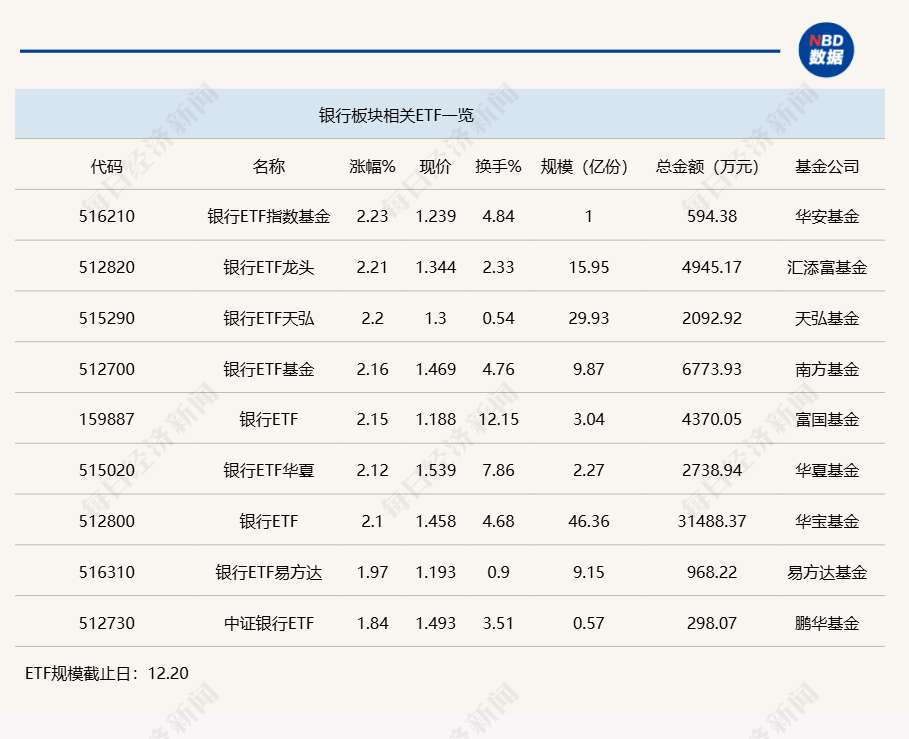The width and height of the screenshot is (909, 739).
Task: Click code 512820
Action: click(x=107, y=267)
